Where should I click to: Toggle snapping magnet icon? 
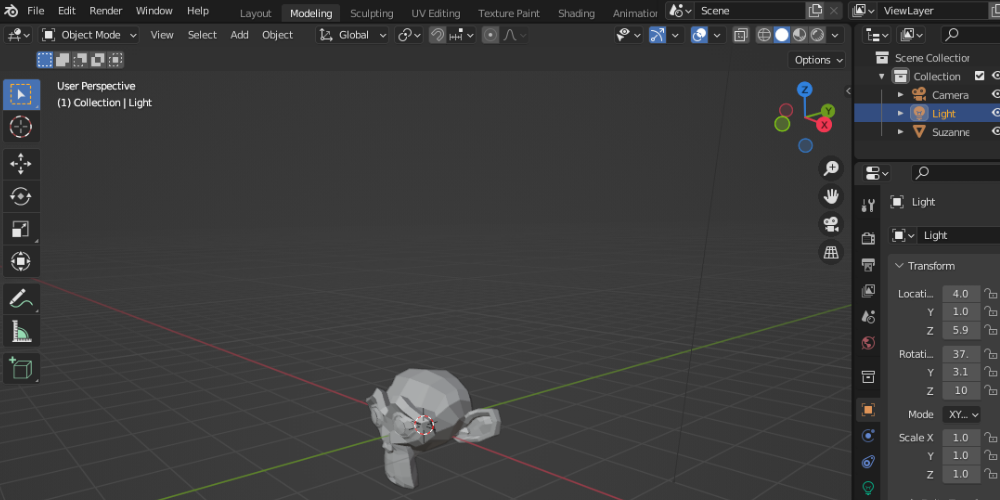437,35
